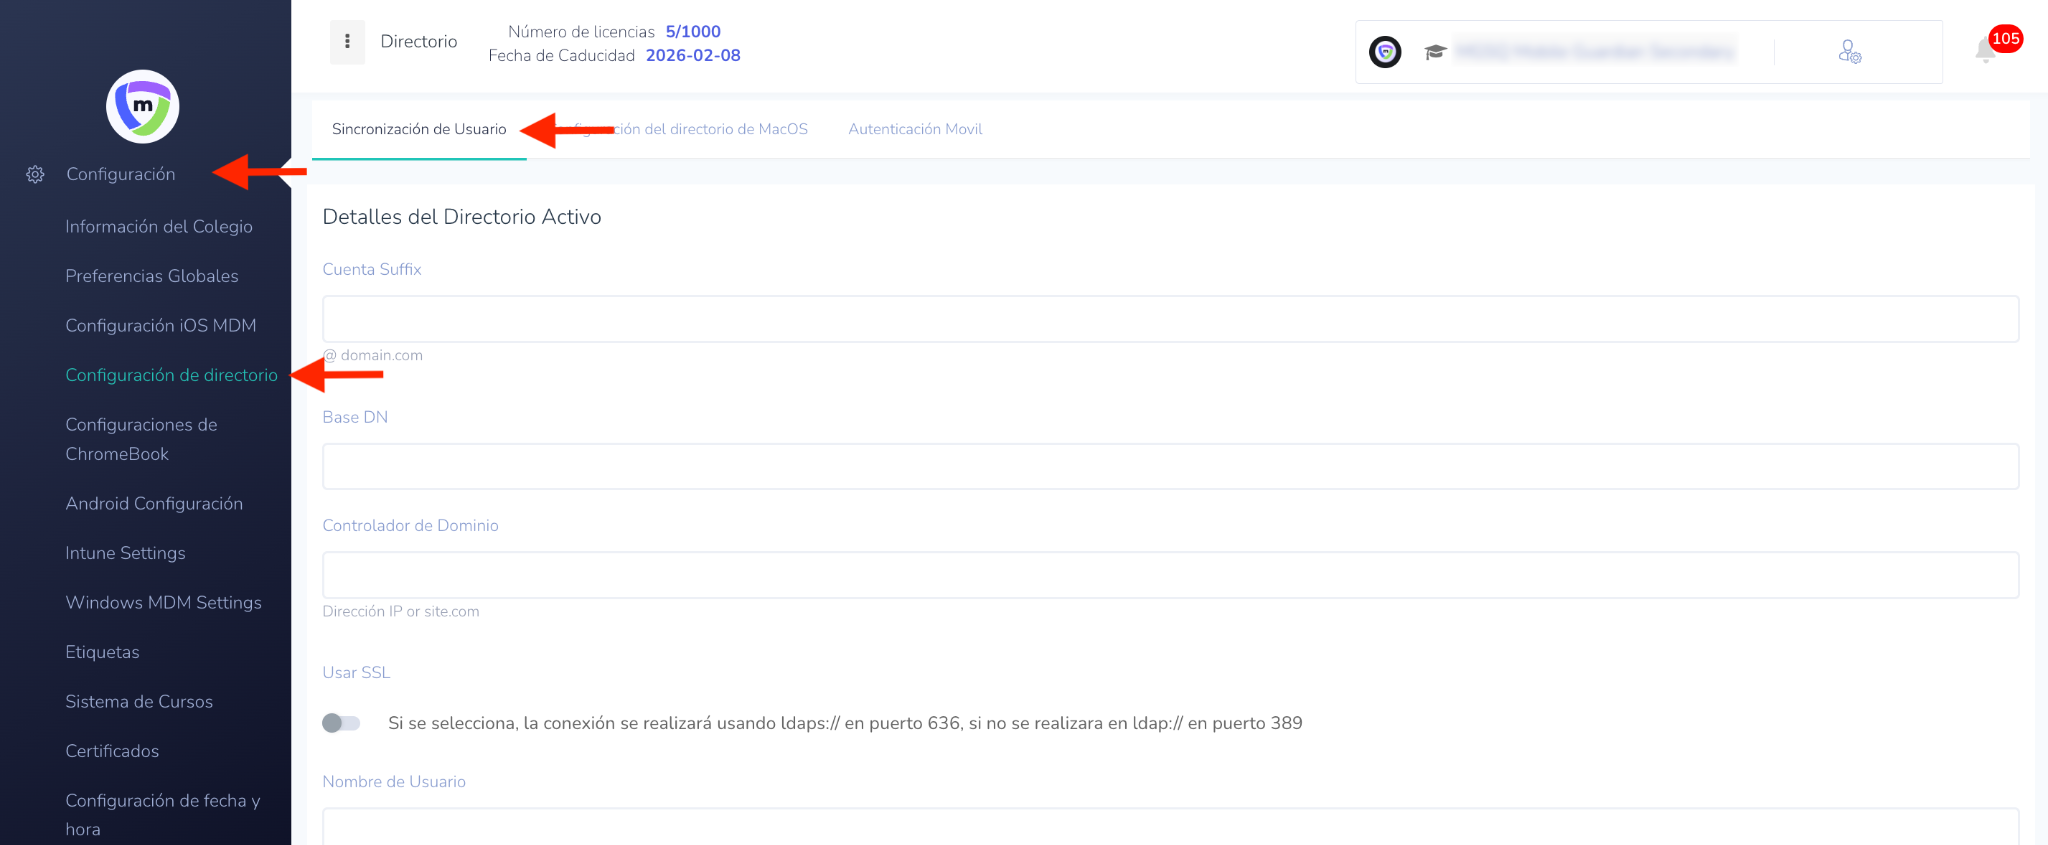Viewport: 2048px width, 845px height.
Task: Open Información del Colegio settings
Action: (x=159, y=227)
